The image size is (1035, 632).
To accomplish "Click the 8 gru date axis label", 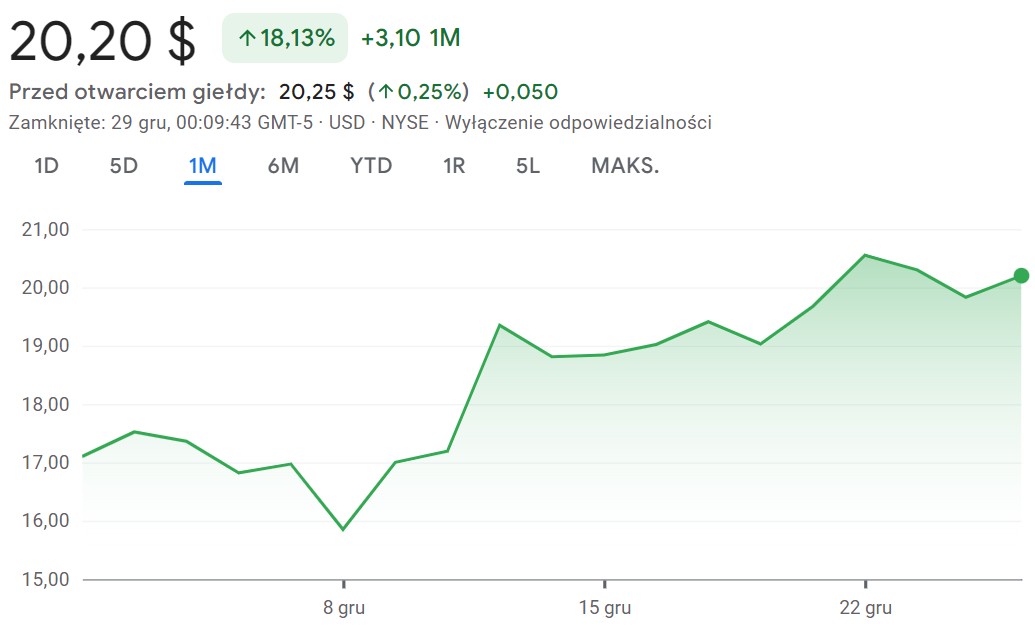I will [343, 608].
